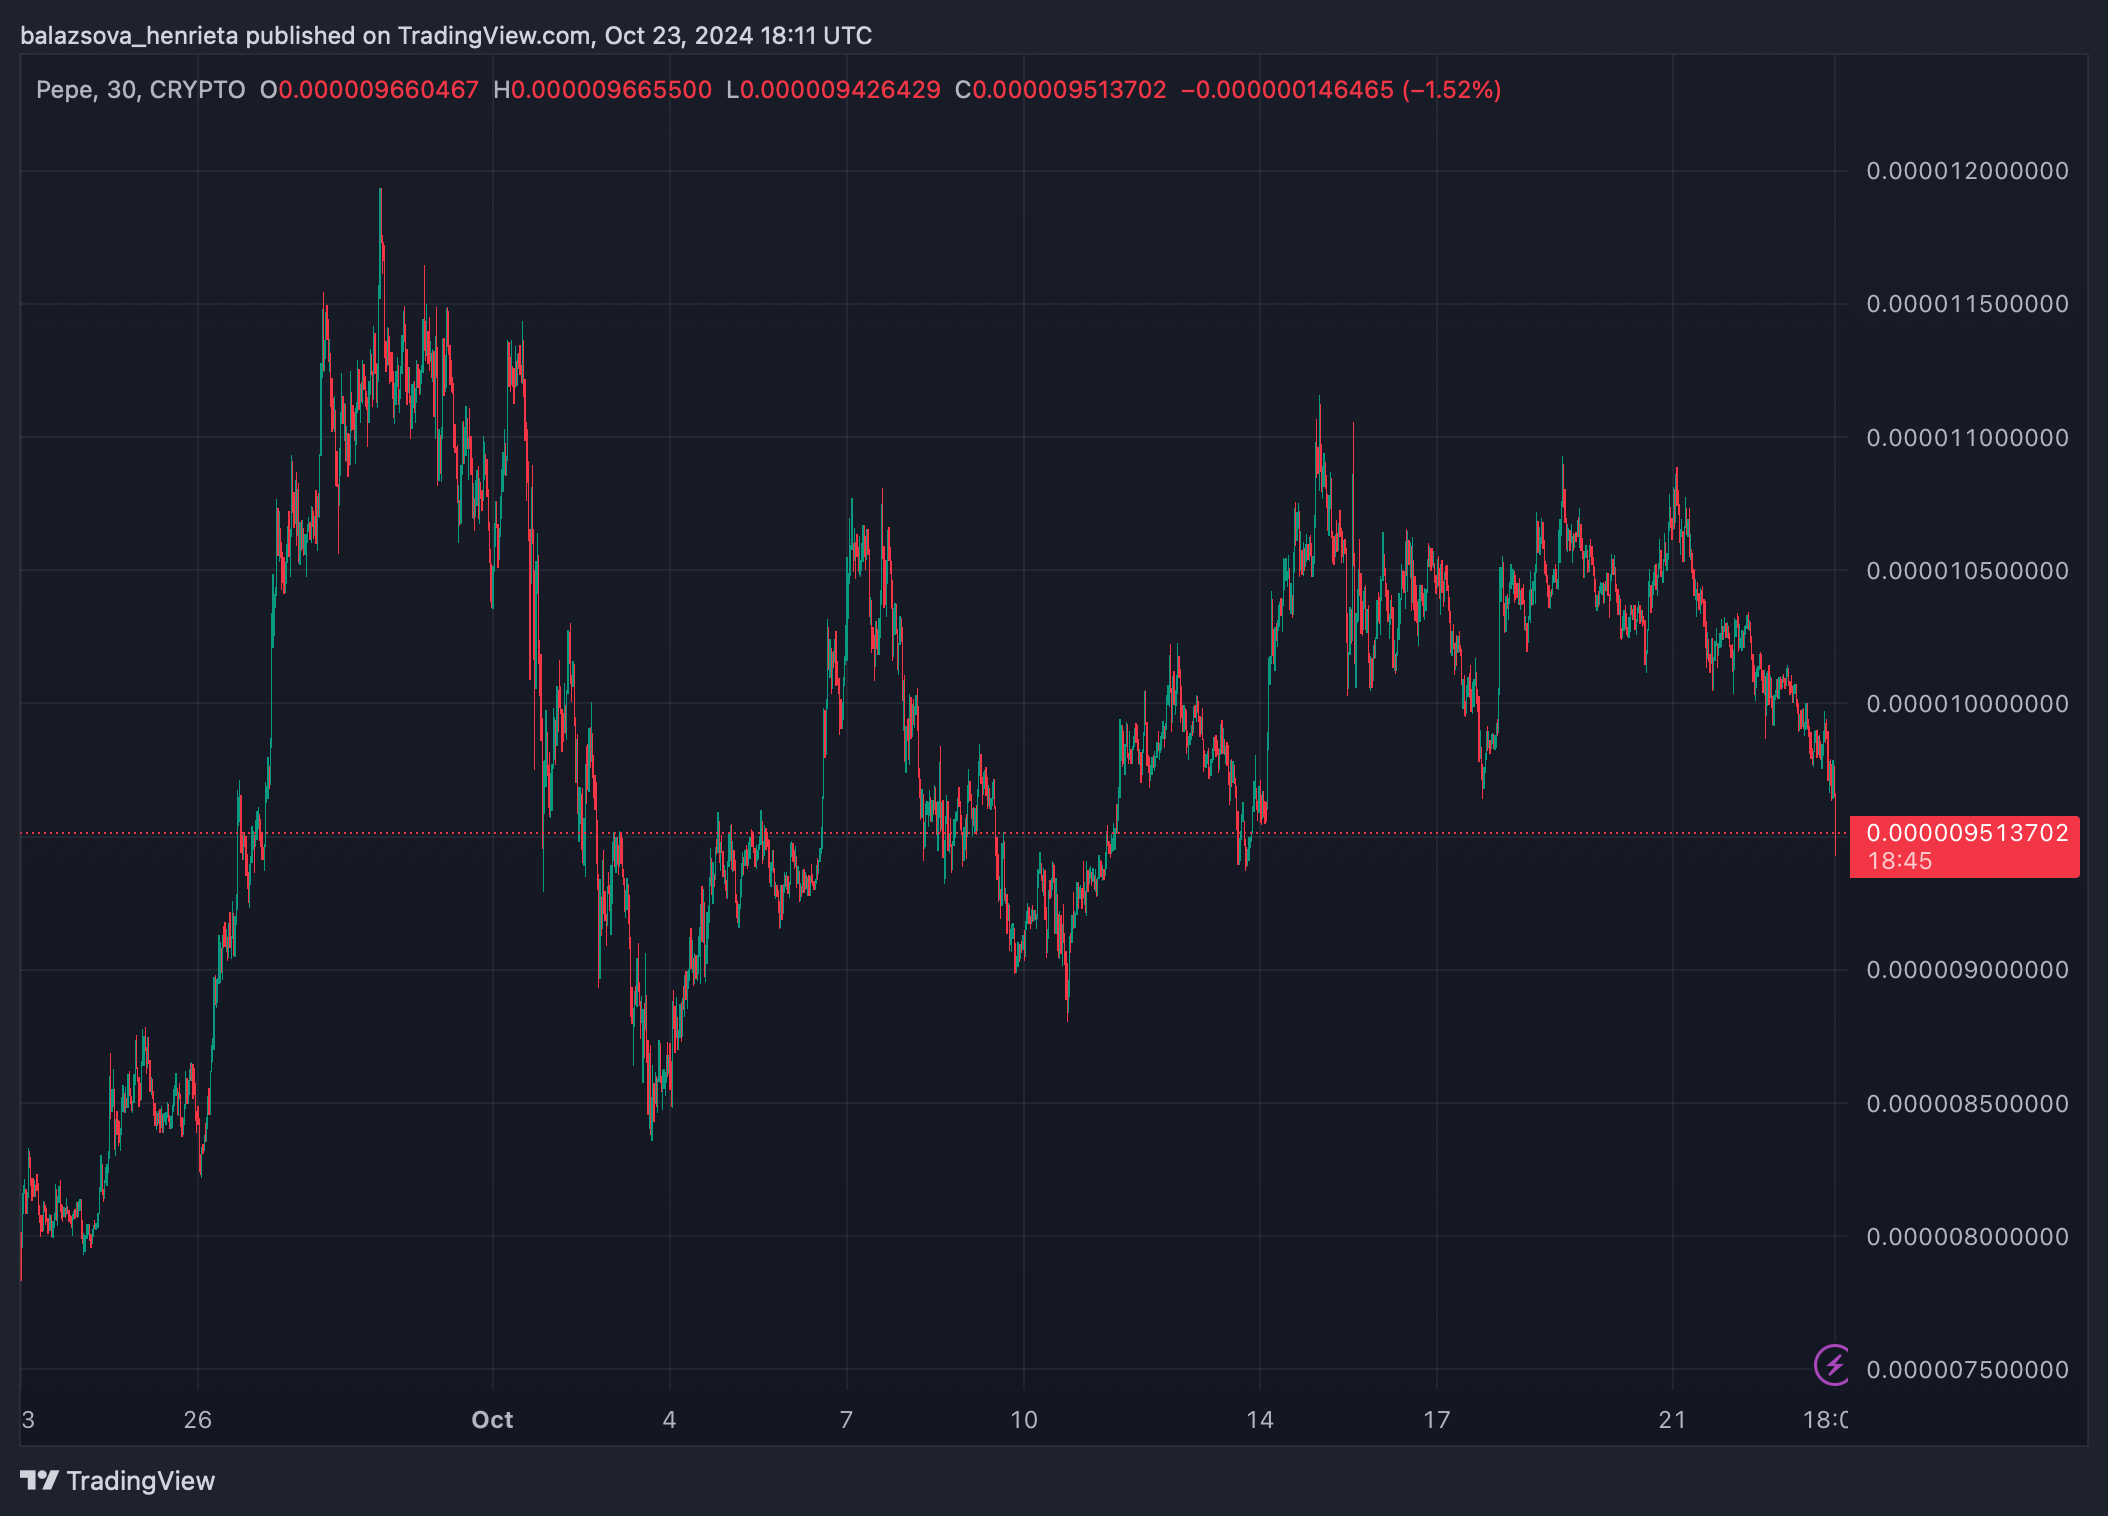Screen dimensions: 2108x1516
Task: Click the 0.000012000000 price axis label
Action: pyautogui.click(x=1967, y=171)
